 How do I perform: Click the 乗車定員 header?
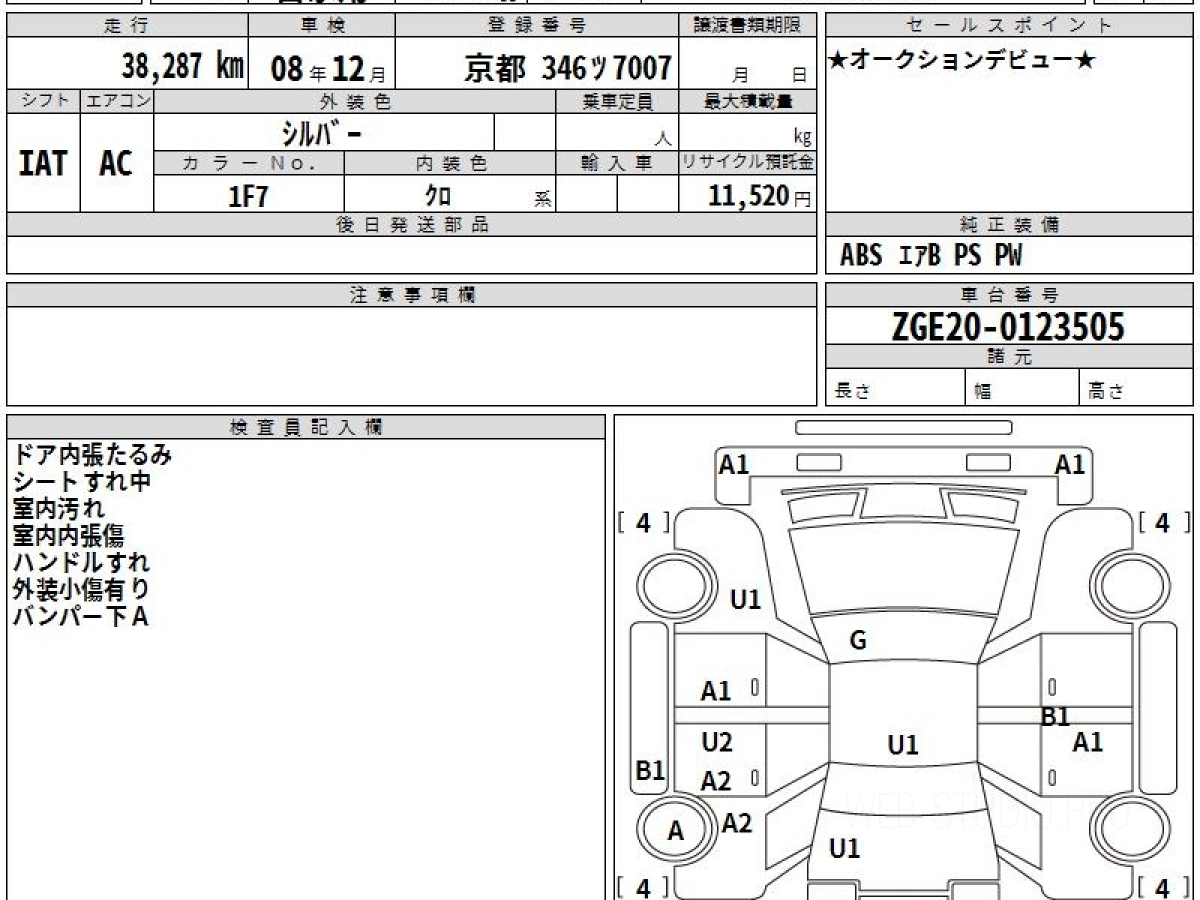[x=617, y=101]
